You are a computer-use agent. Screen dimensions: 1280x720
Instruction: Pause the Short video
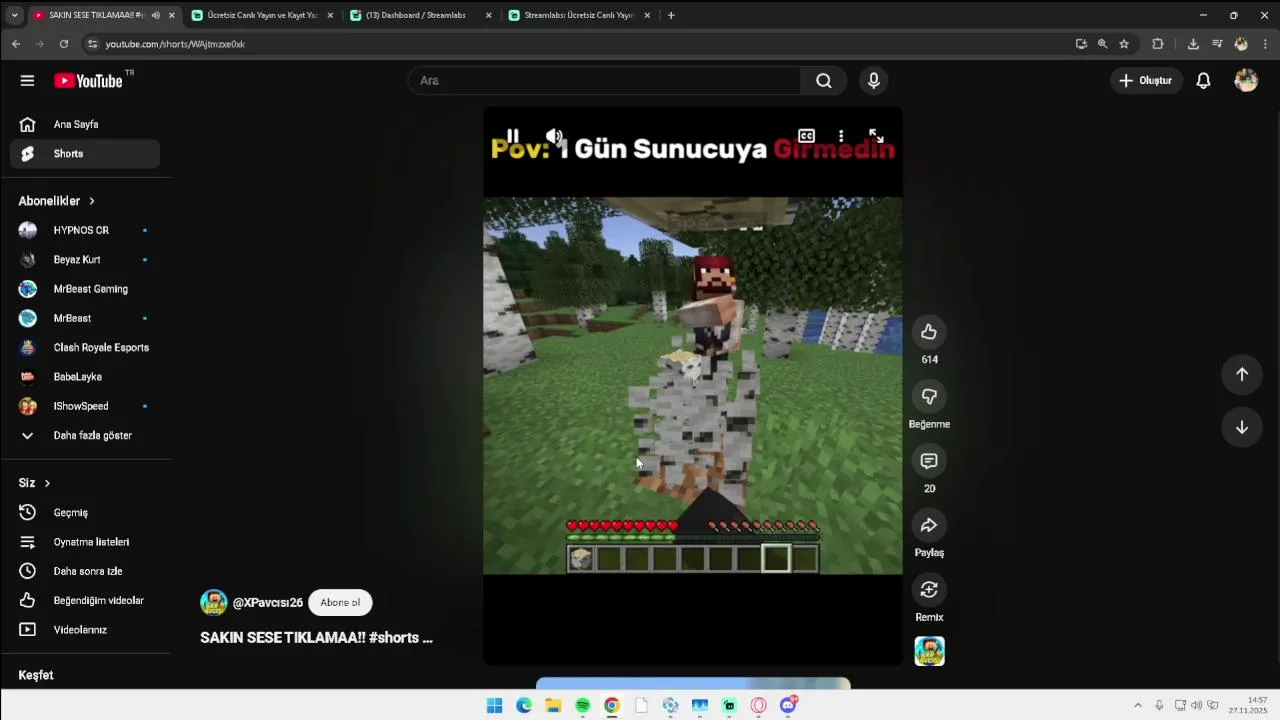point(512,136)
